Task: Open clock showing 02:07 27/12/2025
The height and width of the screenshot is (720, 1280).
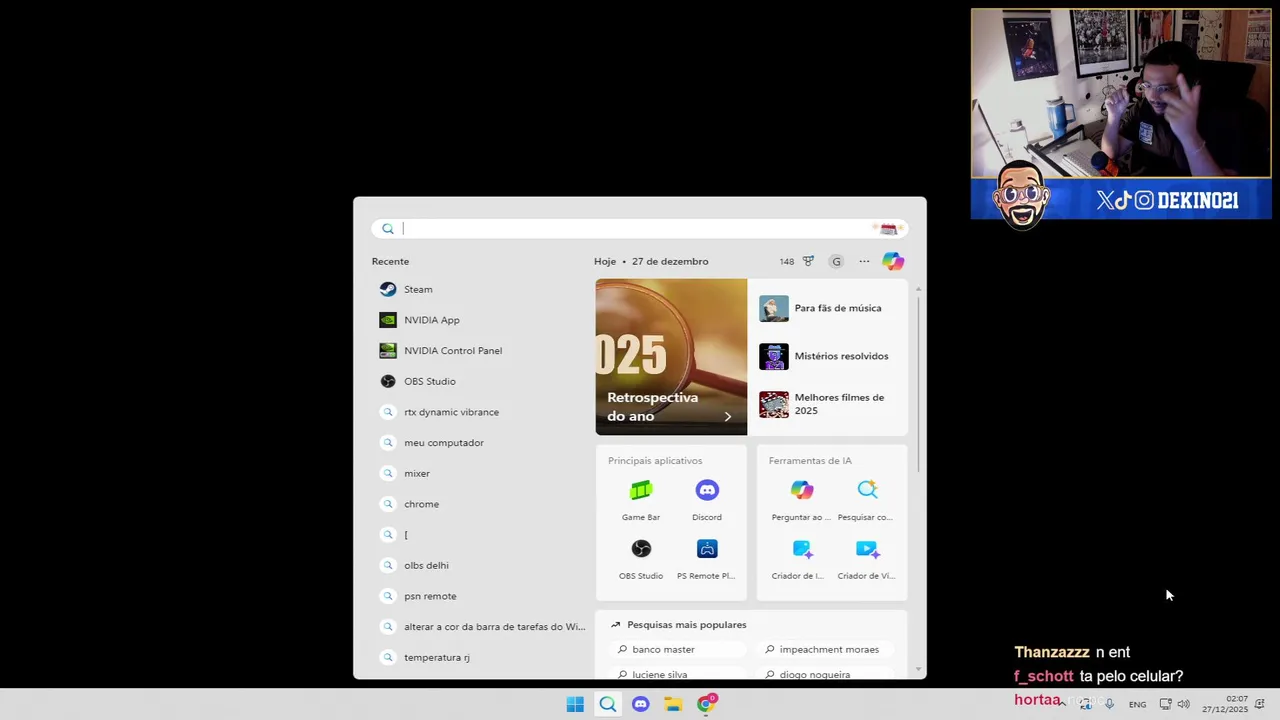Action: 1225,704
